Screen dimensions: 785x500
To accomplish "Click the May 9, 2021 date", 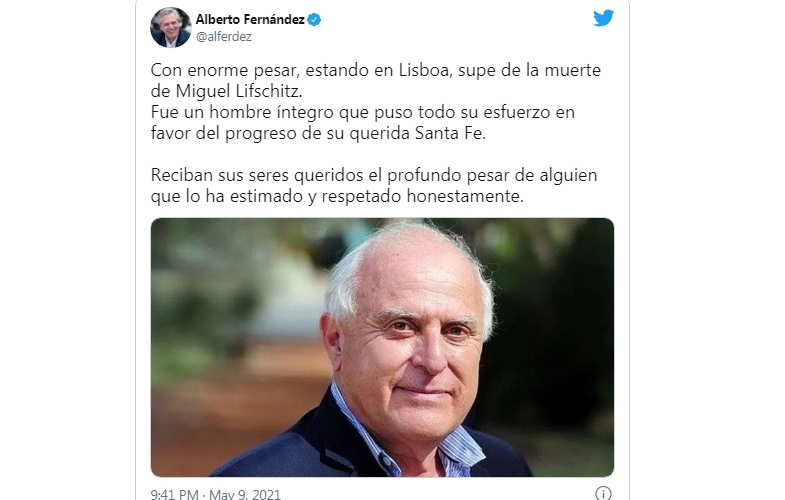I will click(x=245, y=494).
